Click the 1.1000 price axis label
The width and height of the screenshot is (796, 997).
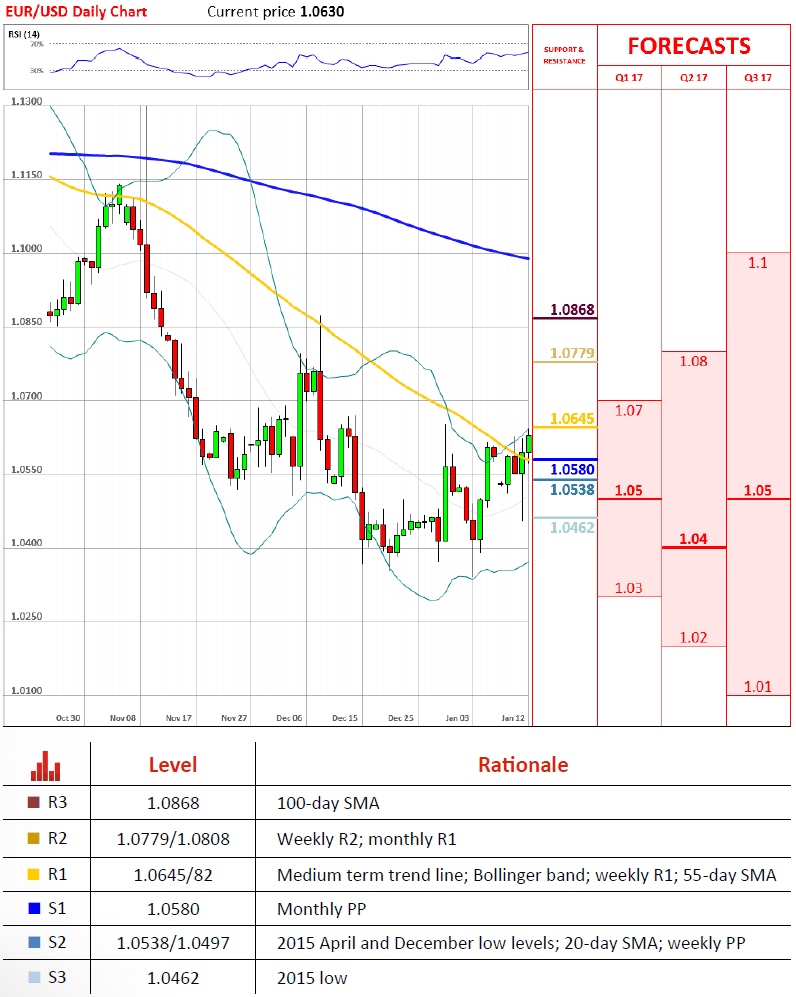click(x=27, y=248)
